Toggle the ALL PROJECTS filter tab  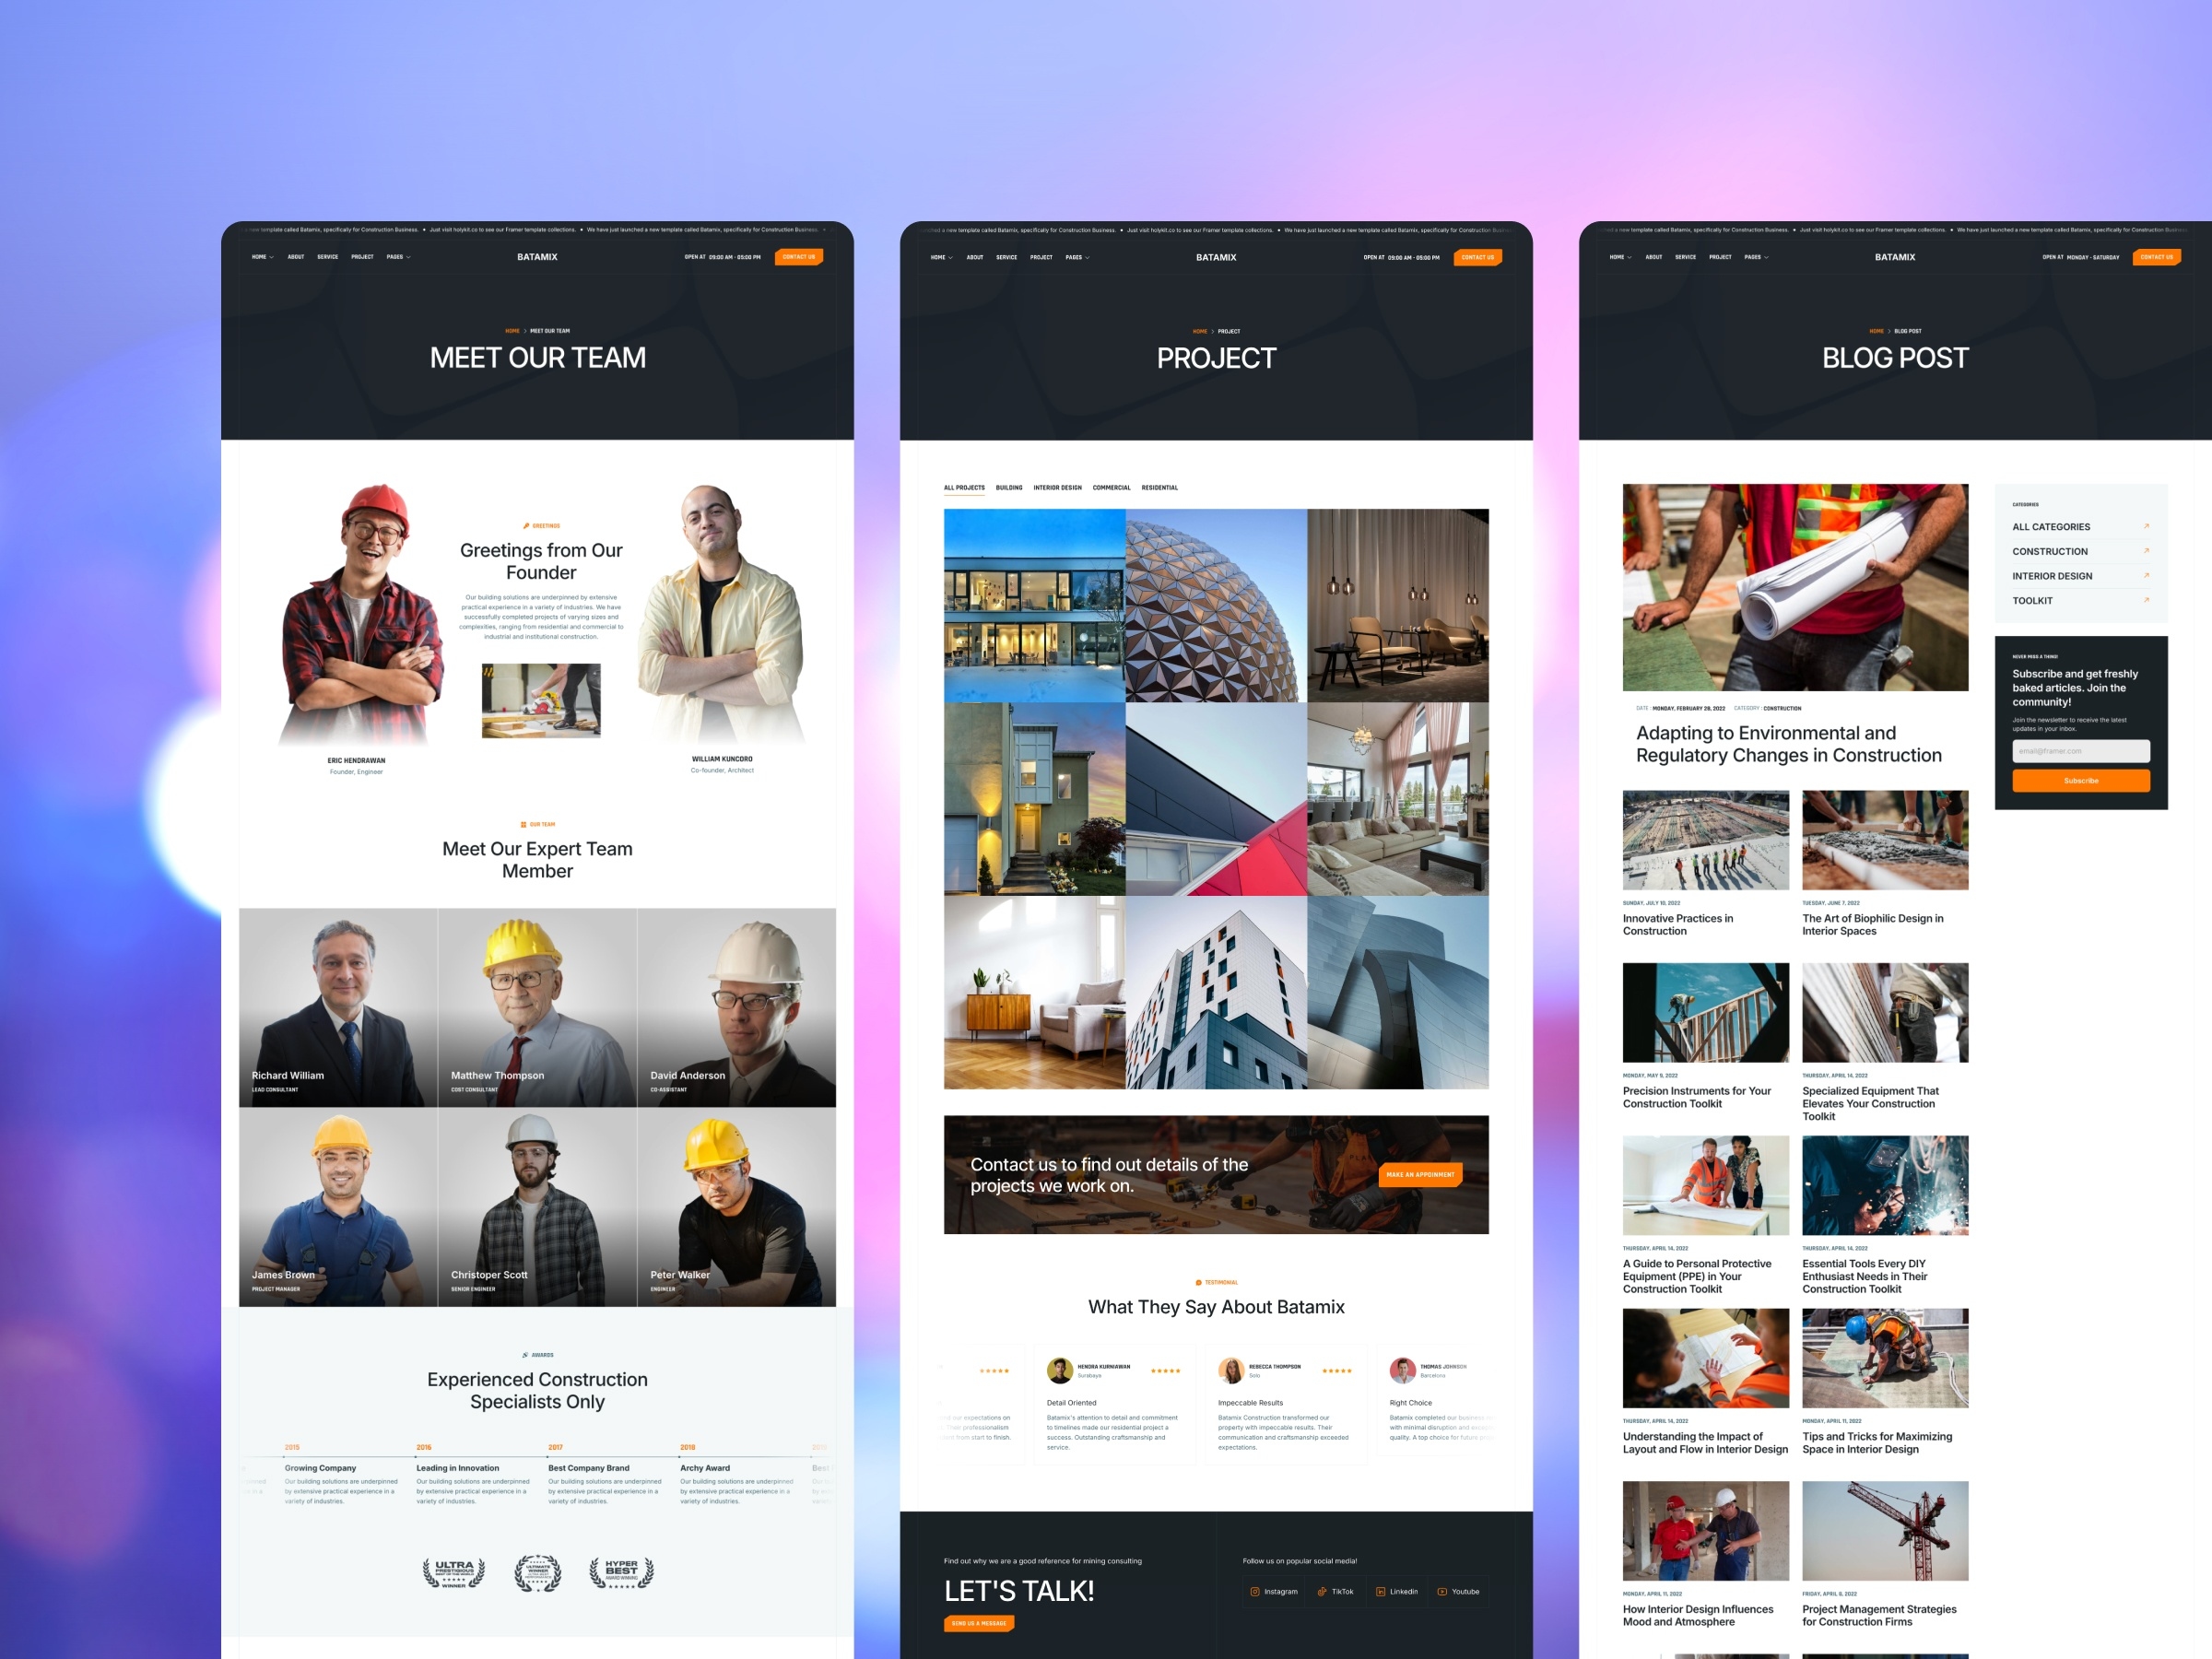pyautogui.click(x=963, y=487)
